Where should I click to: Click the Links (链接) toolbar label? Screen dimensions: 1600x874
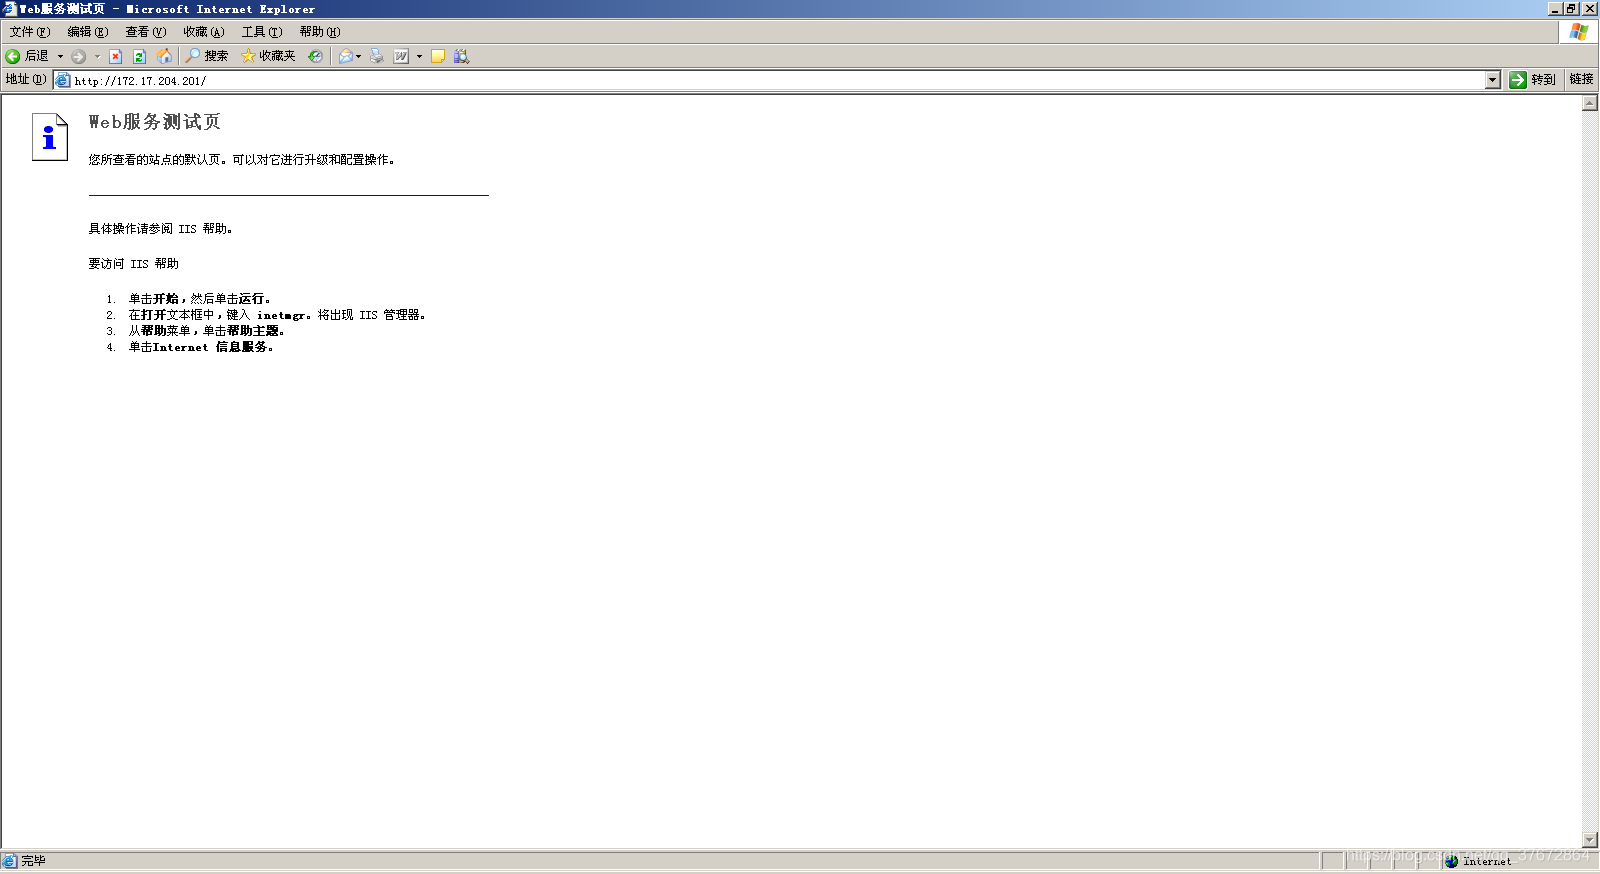point(1581,79)
